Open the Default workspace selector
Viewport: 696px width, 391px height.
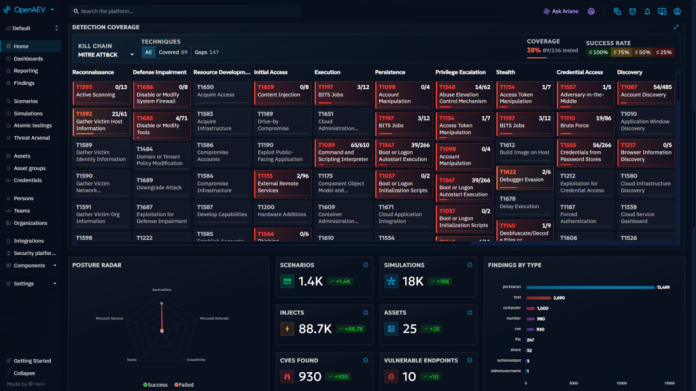point(31,28)
